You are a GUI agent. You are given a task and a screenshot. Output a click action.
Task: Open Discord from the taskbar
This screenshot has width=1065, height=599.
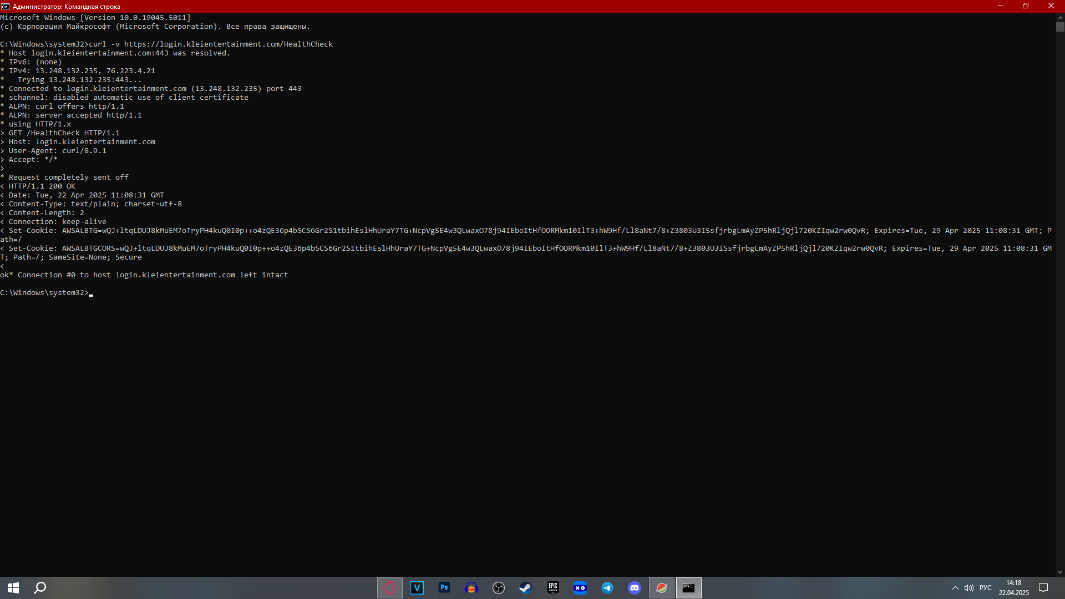(634, 588)
